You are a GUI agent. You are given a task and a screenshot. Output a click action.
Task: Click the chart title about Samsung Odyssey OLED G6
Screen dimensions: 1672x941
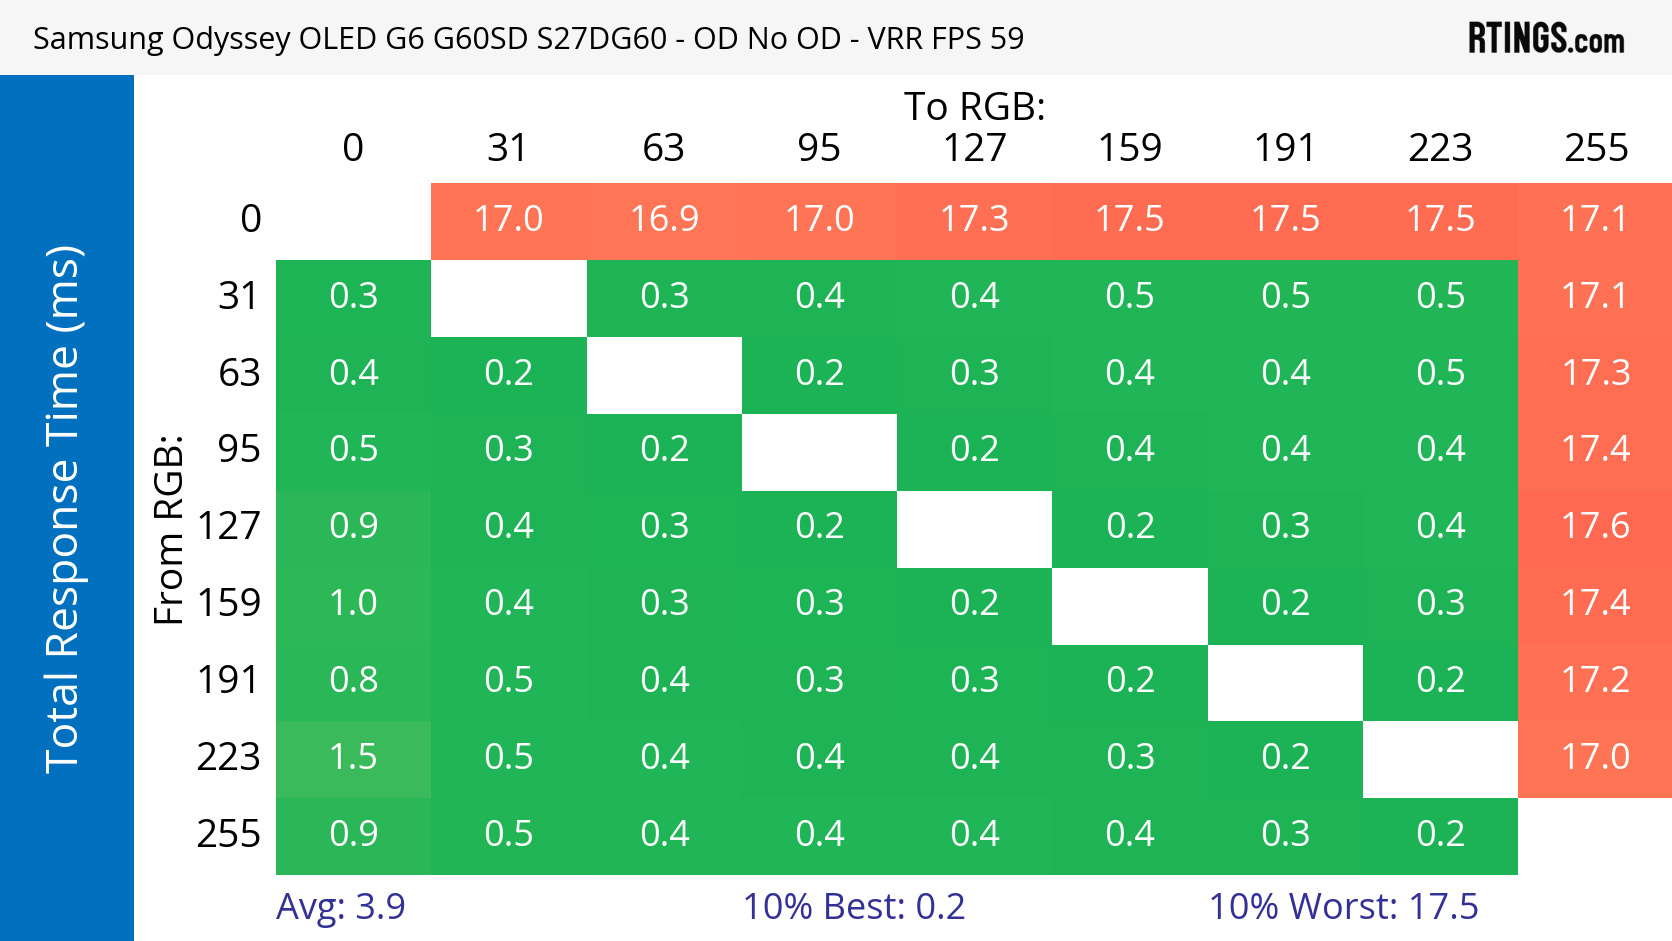click(x=528, y=38)
